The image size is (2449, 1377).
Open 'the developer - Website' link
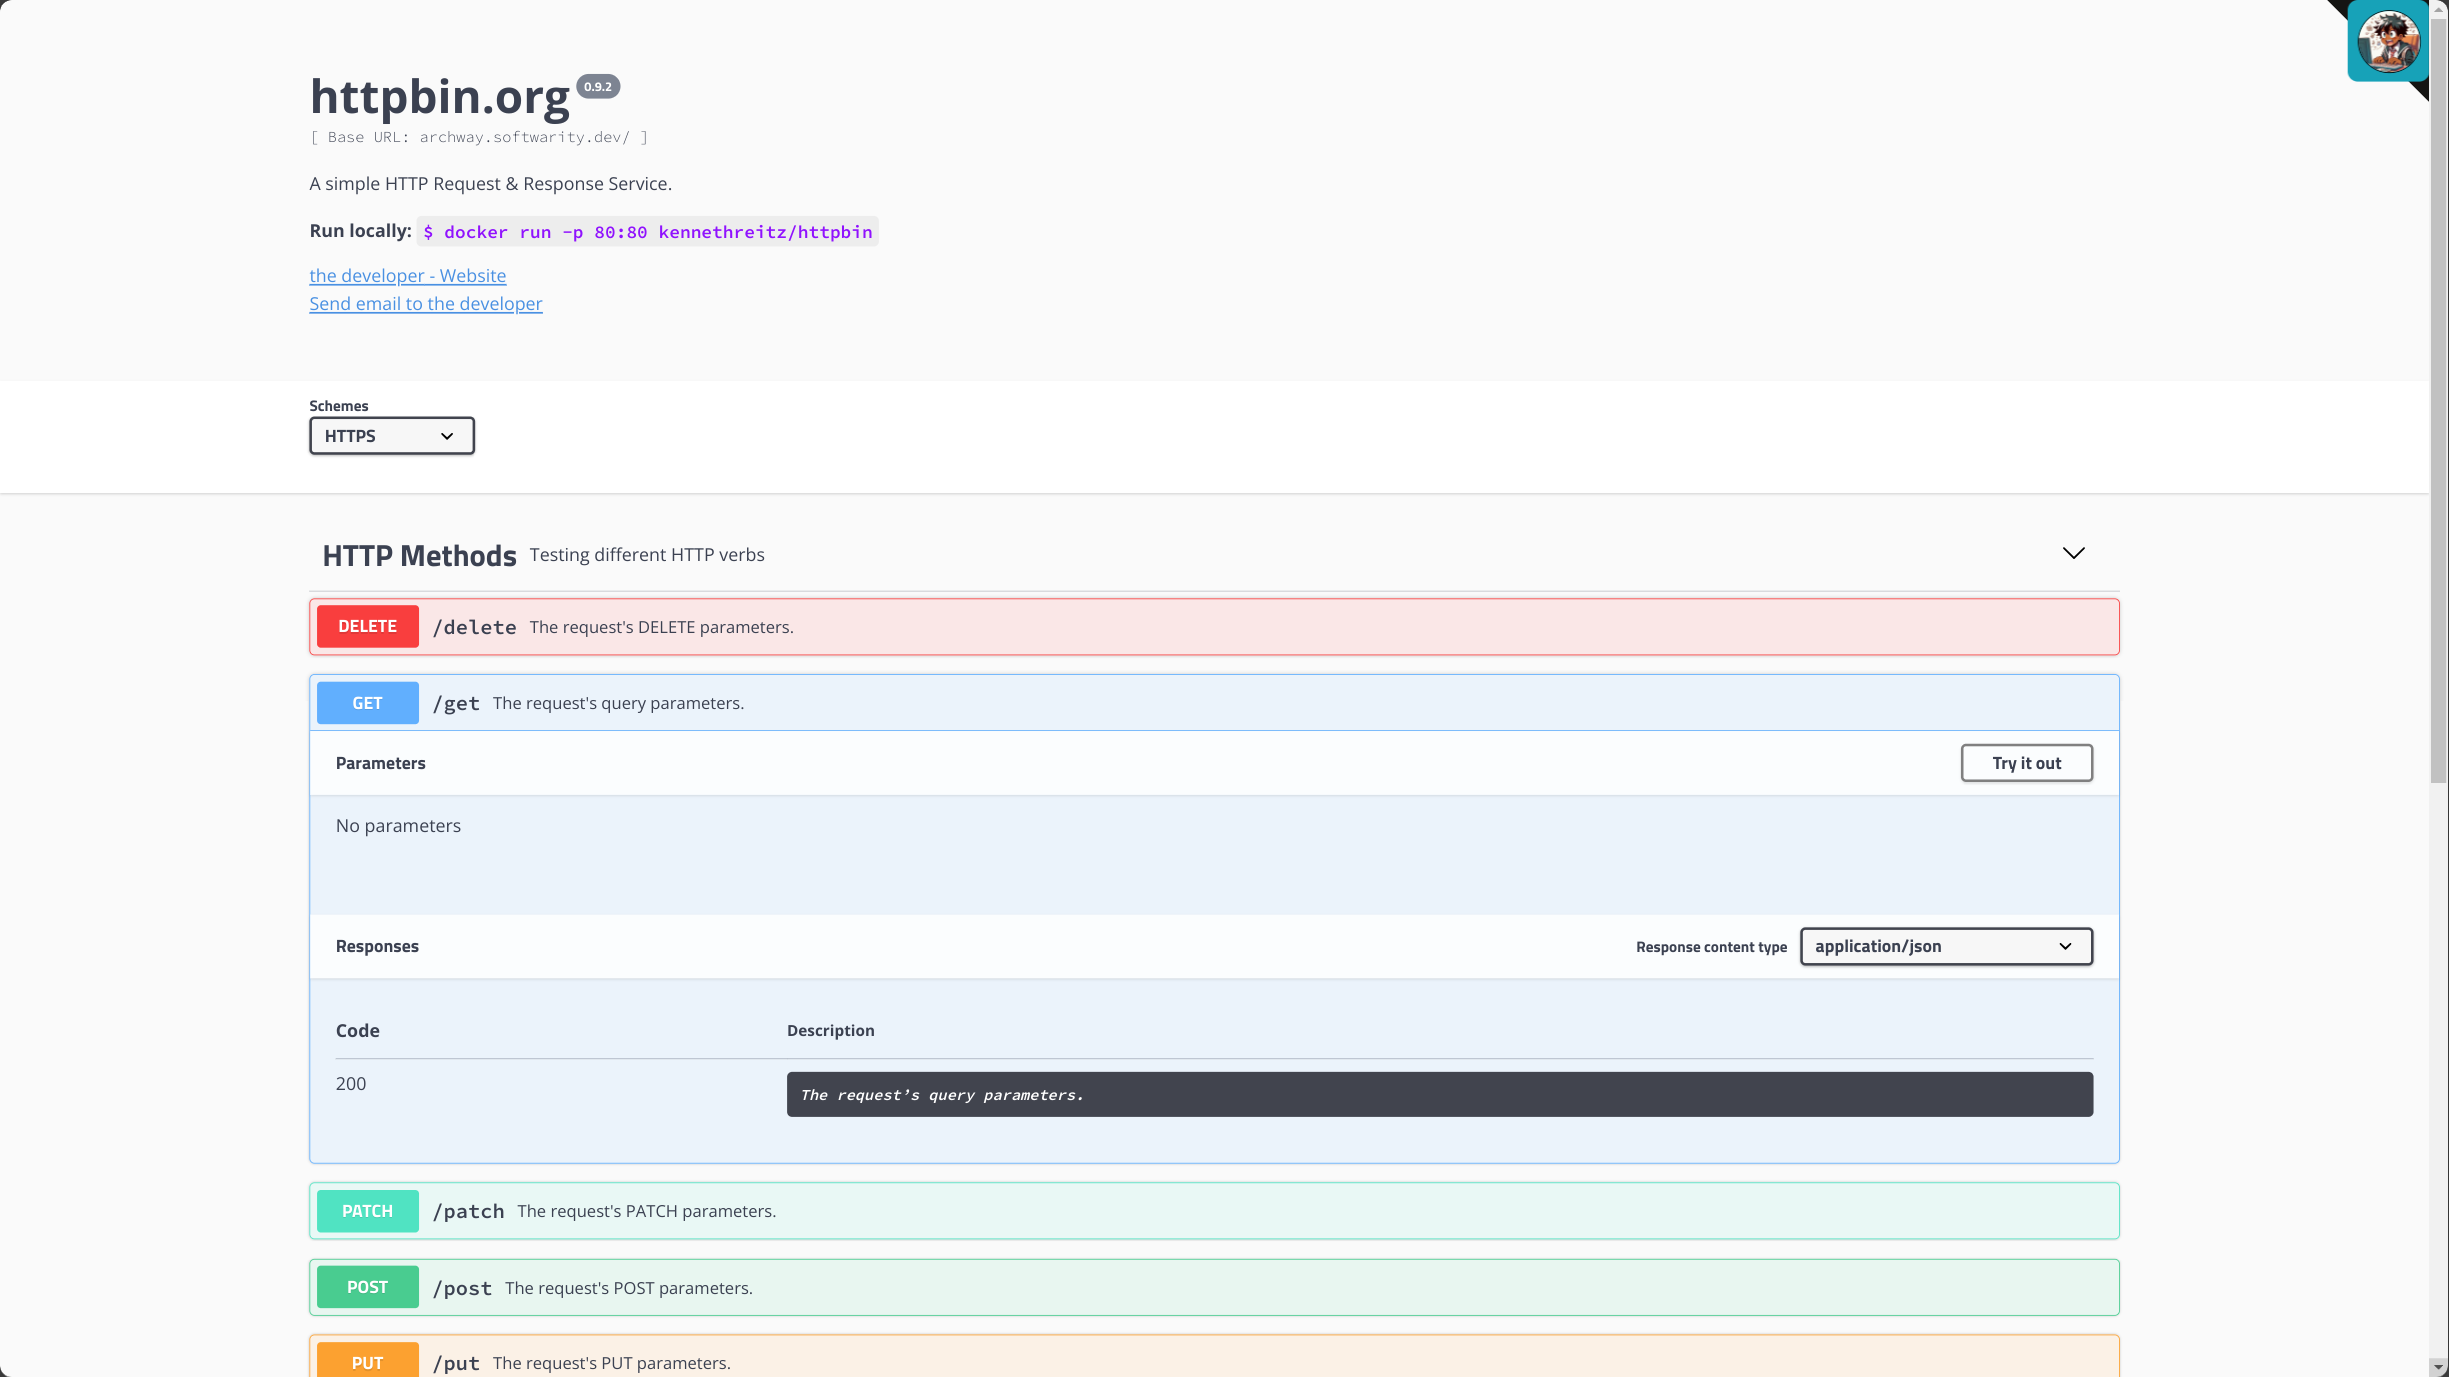[407, 275]
